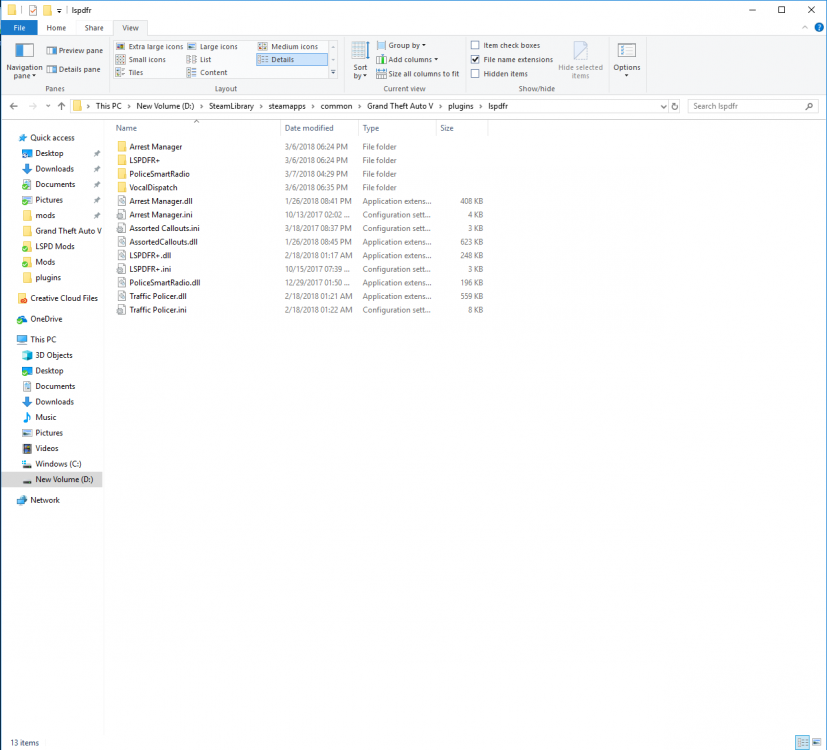827x750 pixels.
Task: Open the Group by dropdown
Action: 401,45
